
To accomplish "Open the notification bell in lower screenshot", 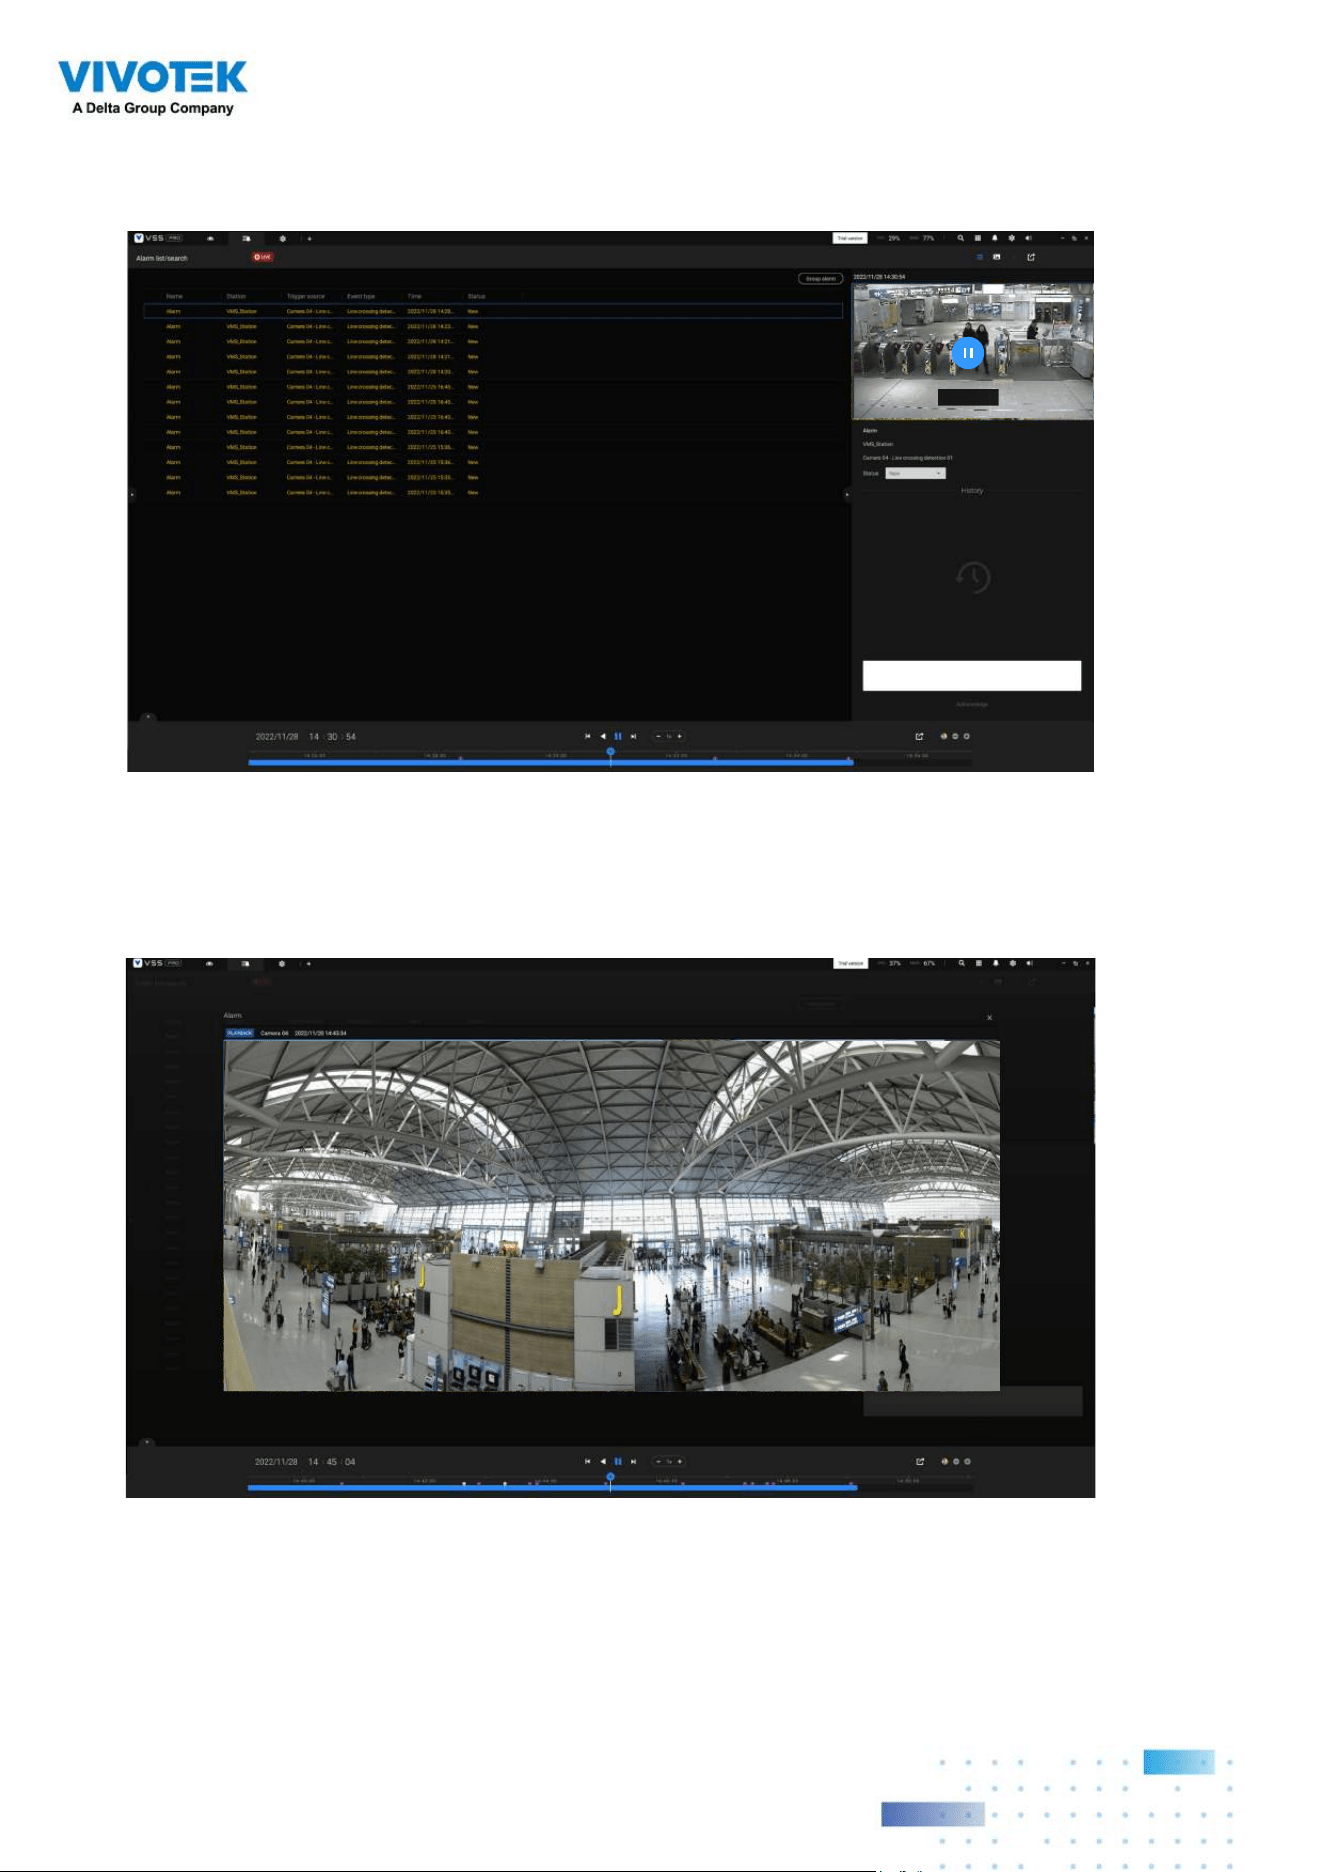I will tap(995, 963).
